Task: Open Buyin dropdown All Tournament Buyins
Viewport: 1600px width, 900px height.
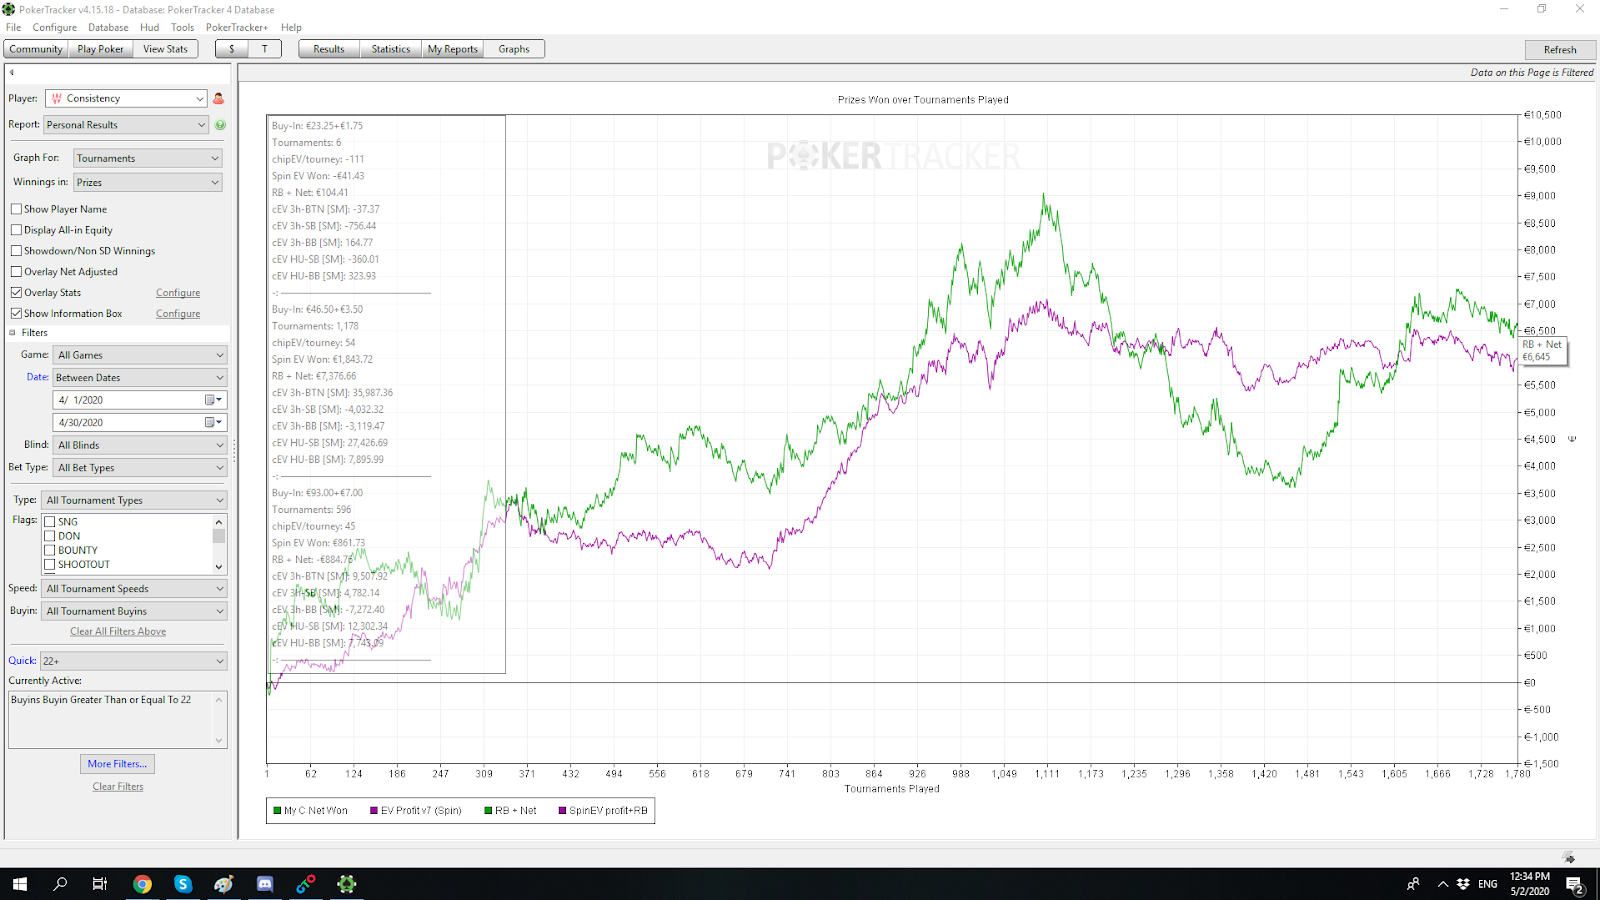Action: click(135, 611)
